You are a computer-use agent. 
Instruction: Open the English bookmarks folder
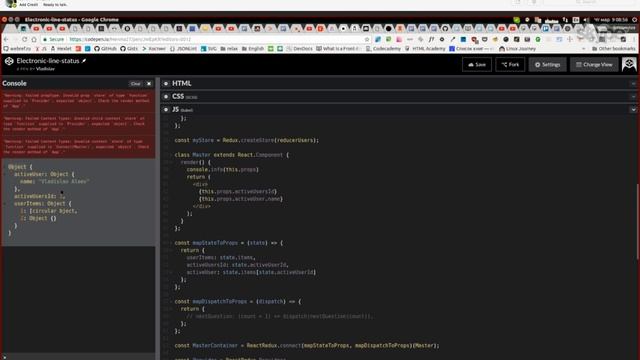[253, 49]
